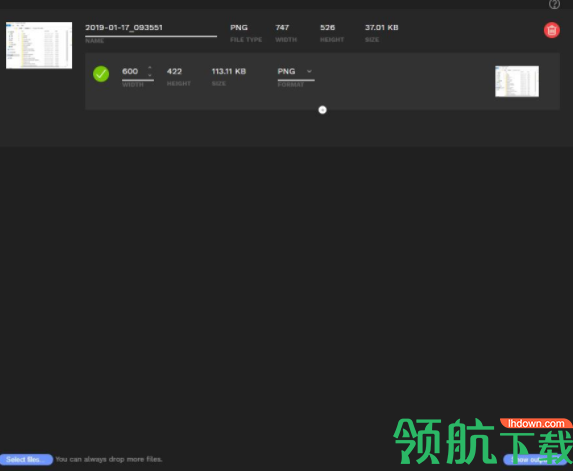Increase width using the up stepper arrow
This screenshot has height=471, width=573.
(149, 68)
